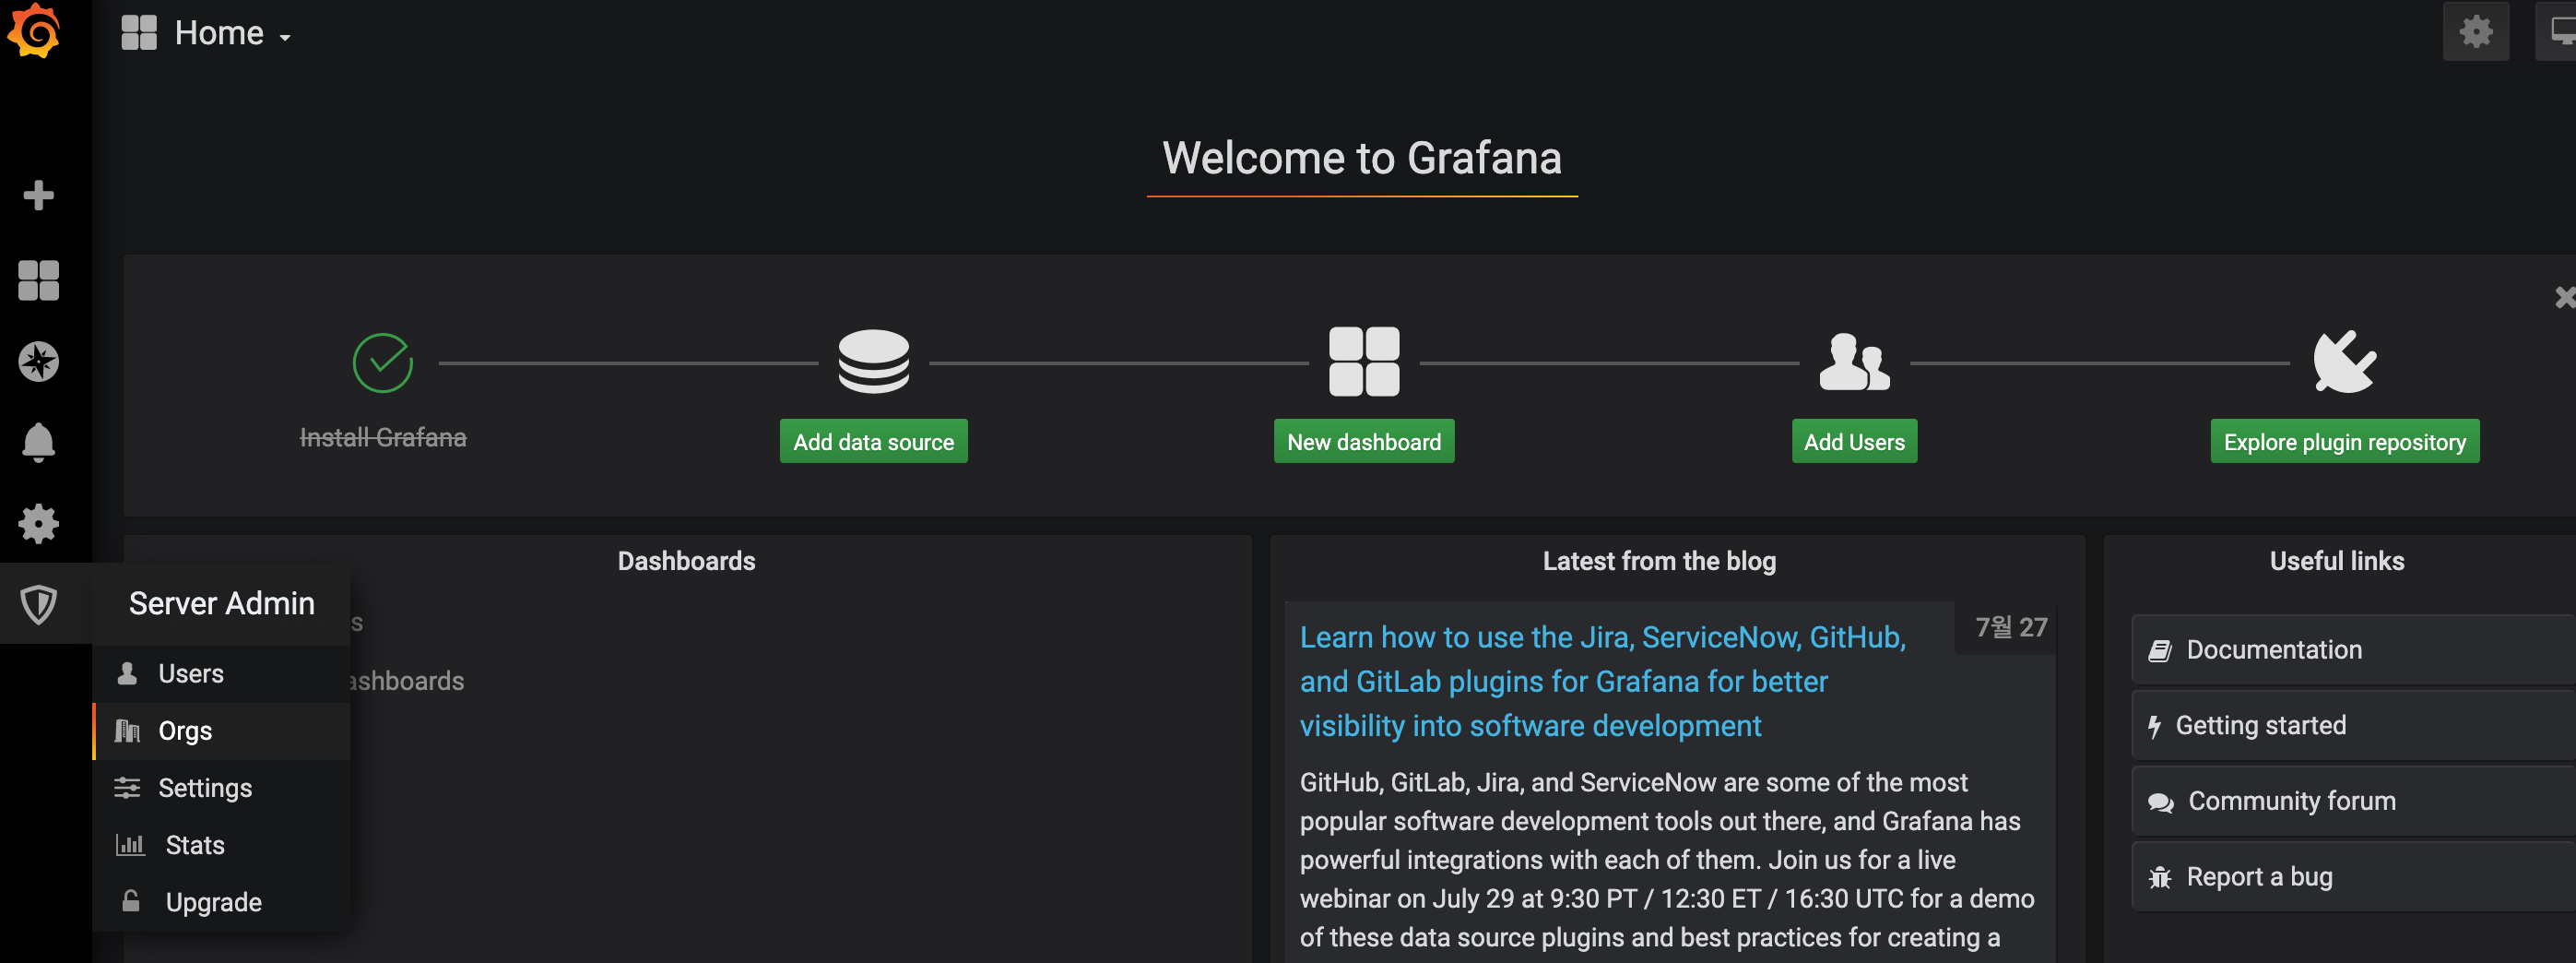Choose Upgrade in Server Admin menu
2576x963 pixels.
tap(221, 902)
